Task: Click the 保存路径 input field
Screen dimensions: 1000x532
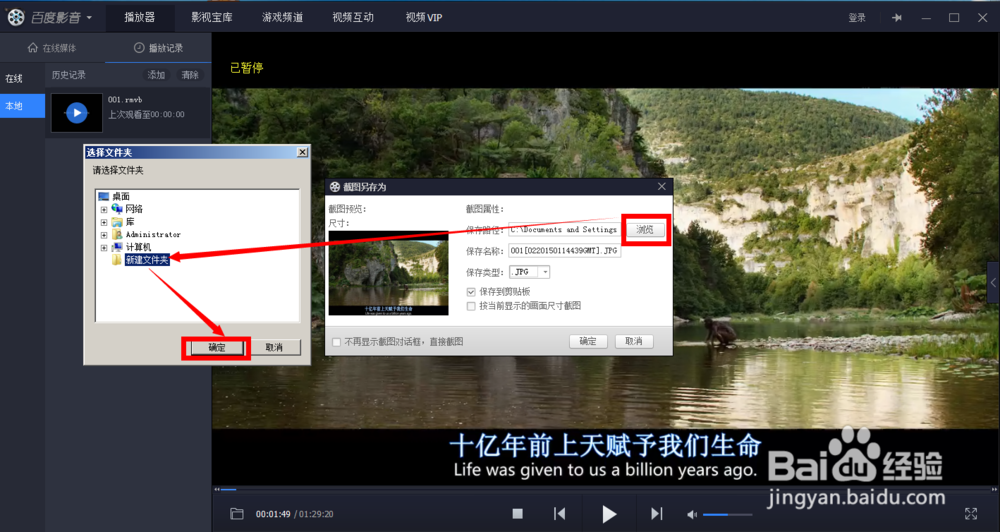Action: 564,230
